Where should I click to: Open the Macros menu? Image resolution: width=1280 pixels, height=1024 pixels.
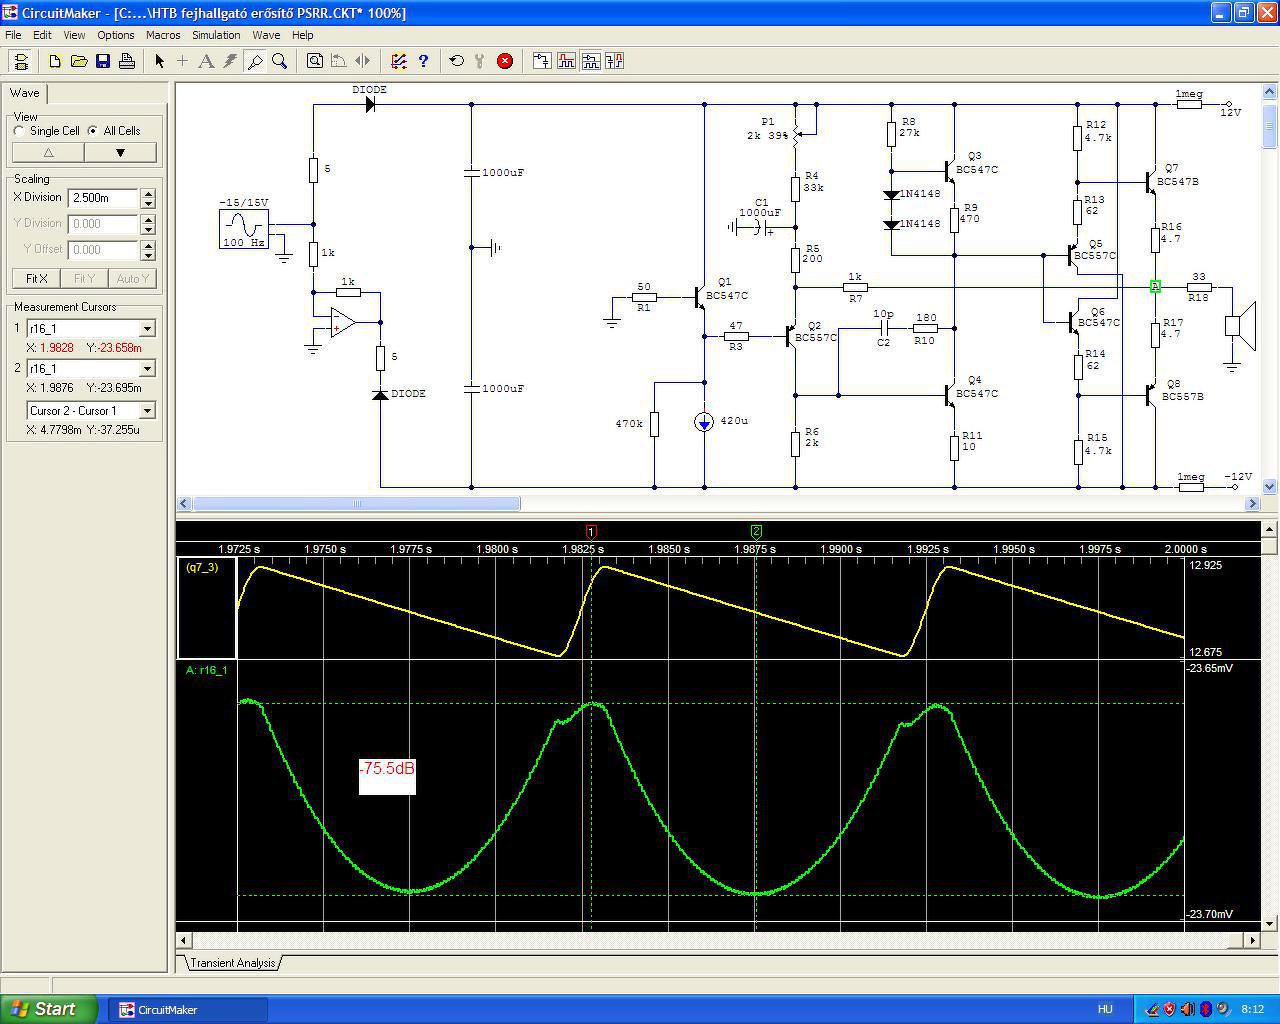(163, 35)
